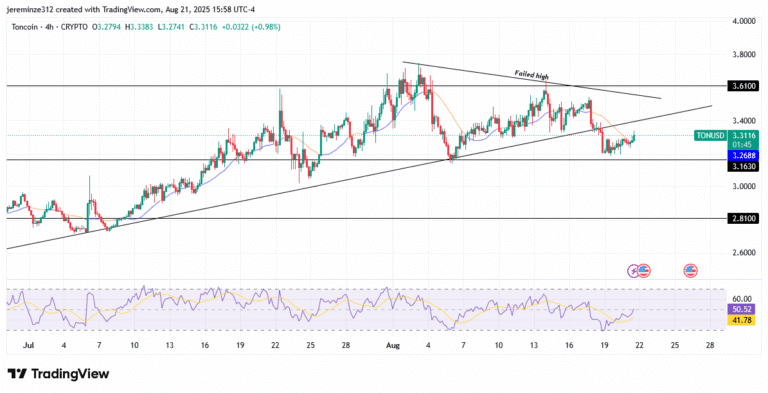Click the 3.6100 price level label
The width and height of the screenshot is (768, 393).
[743, 86]
